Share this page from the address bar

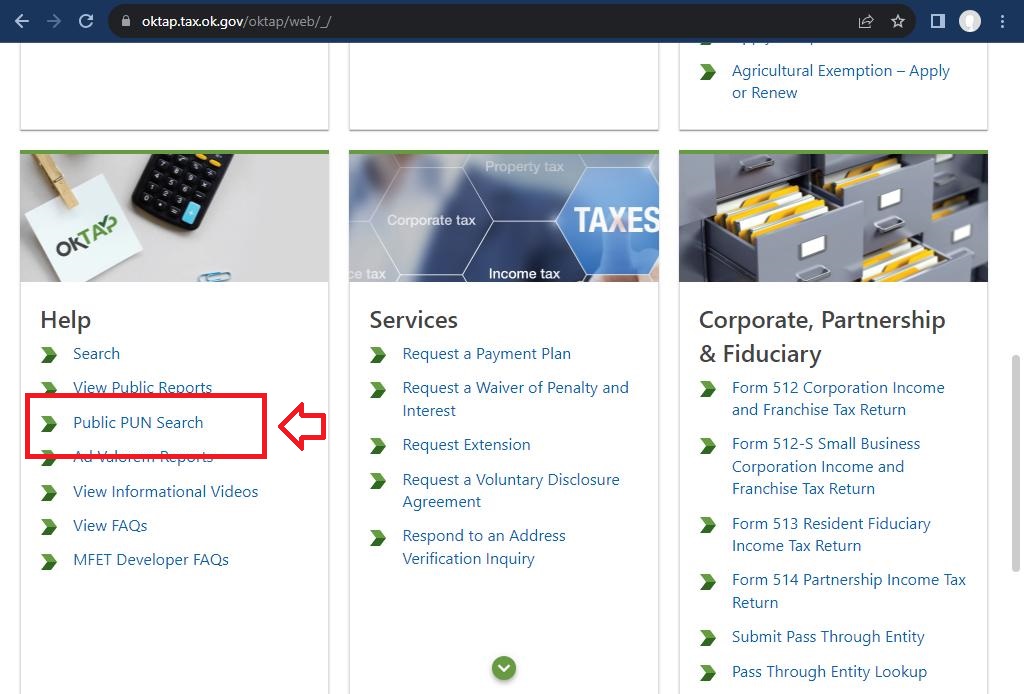866,22
